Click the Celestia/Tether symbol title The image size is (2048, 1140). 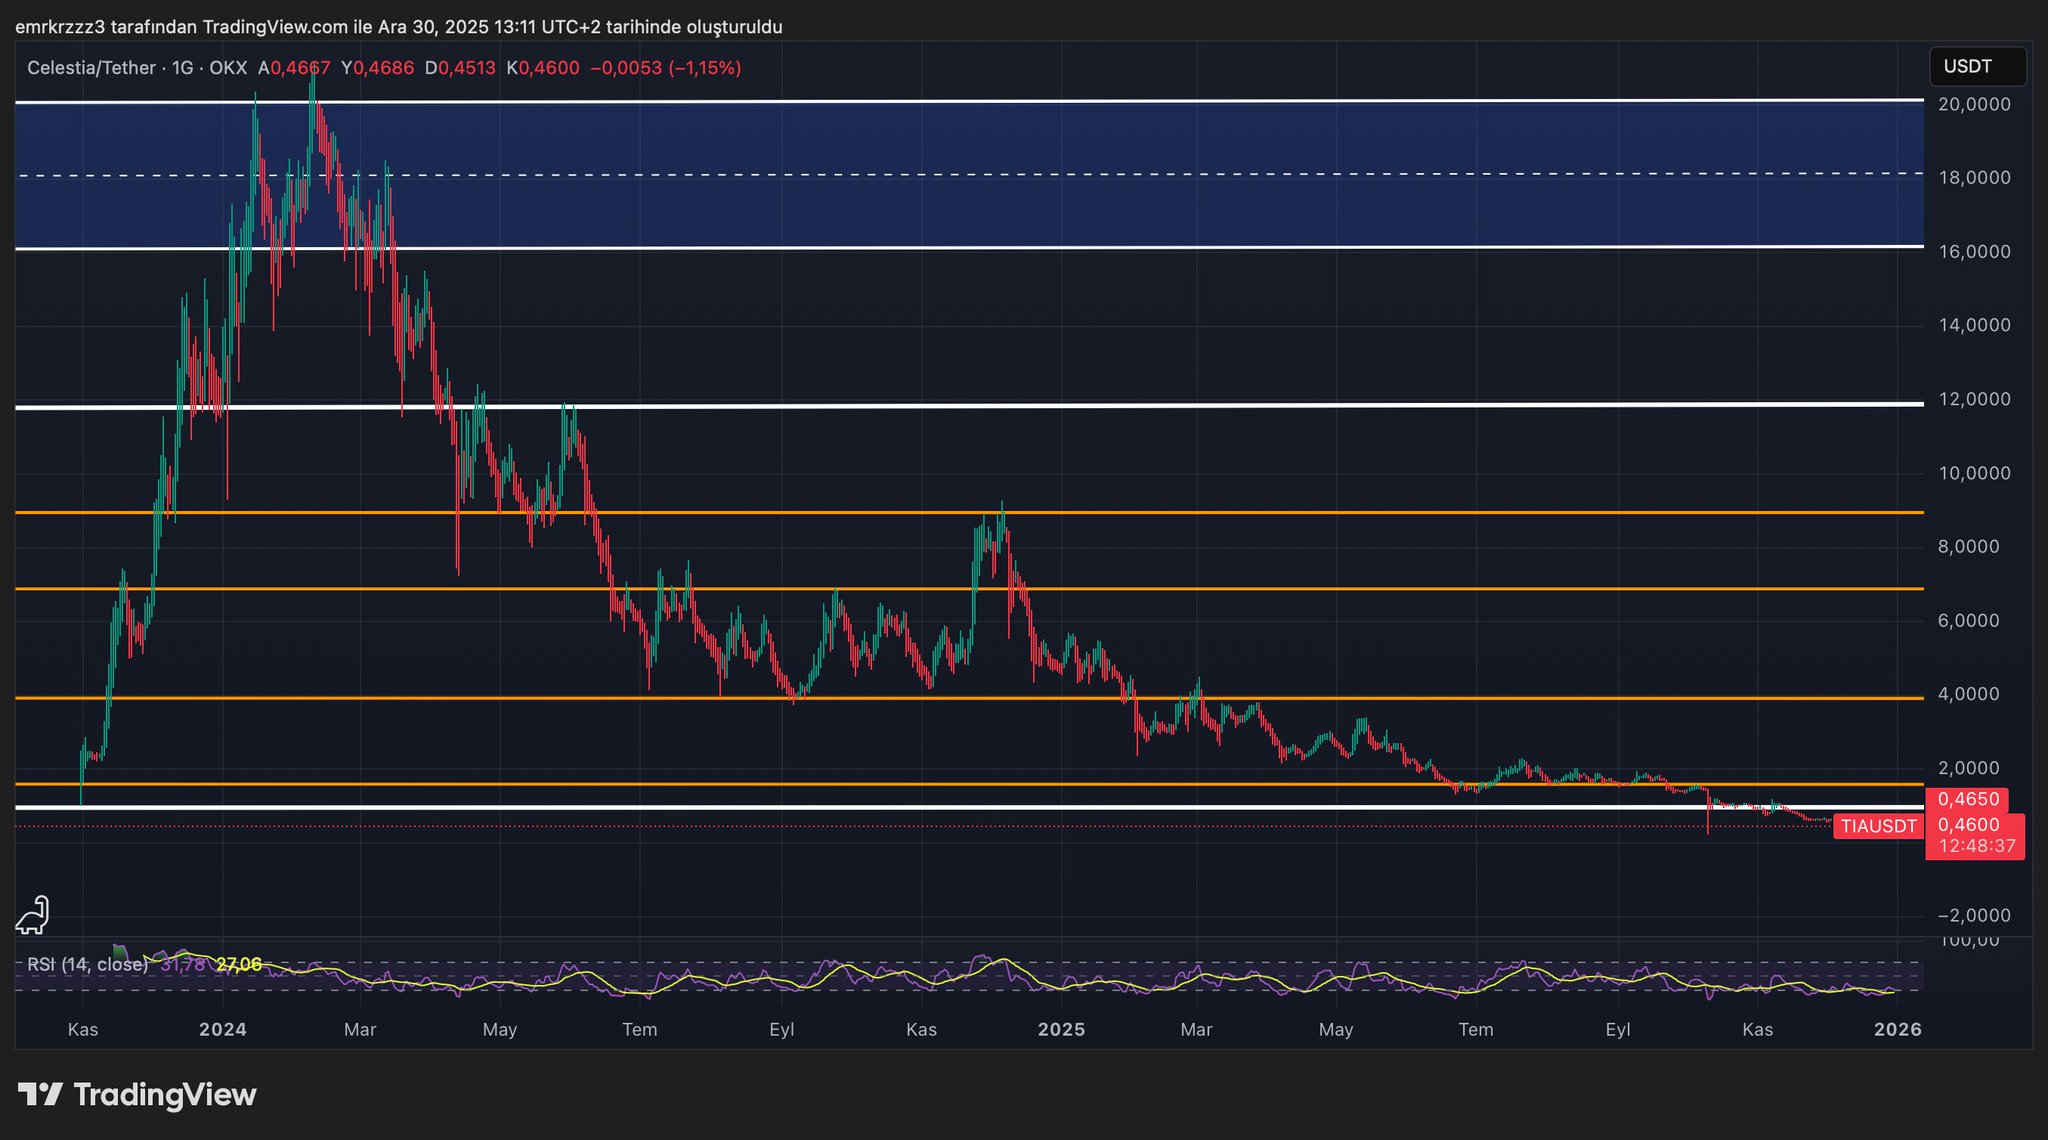[91, 68]
